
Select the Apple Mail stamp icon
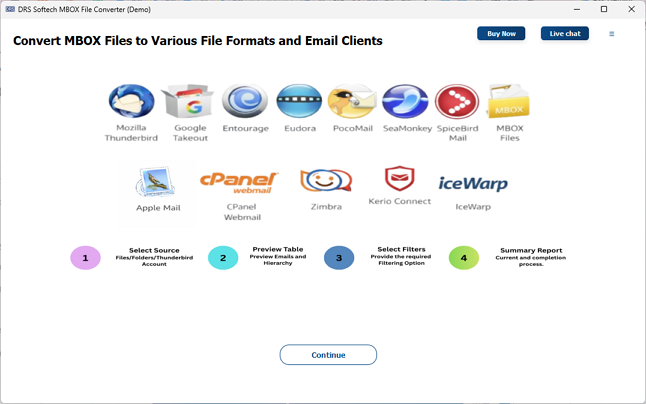(156, 182)
